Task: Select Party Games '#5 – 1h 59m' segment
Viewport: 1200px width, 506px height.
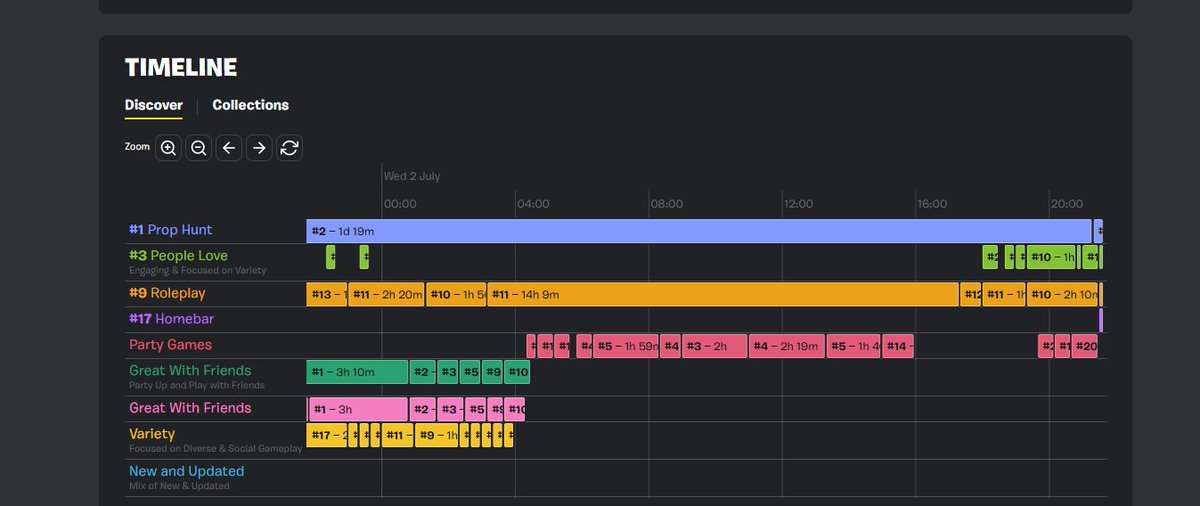Action: pyautogui.click(x=626, y=346)
